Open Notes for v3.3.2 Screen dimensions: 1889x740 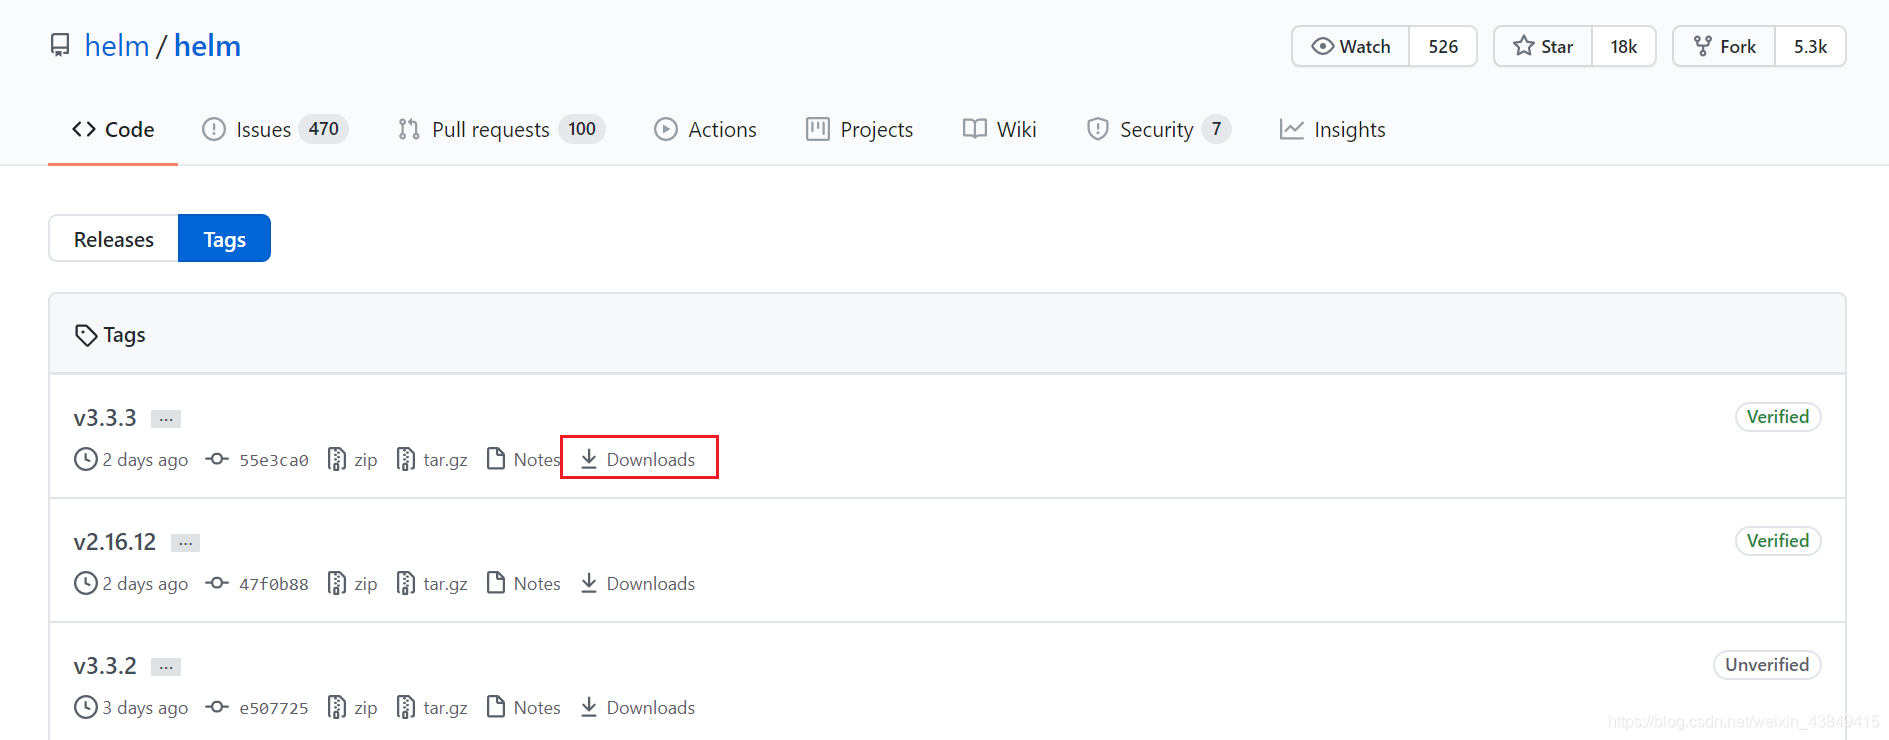click(523, 707)
